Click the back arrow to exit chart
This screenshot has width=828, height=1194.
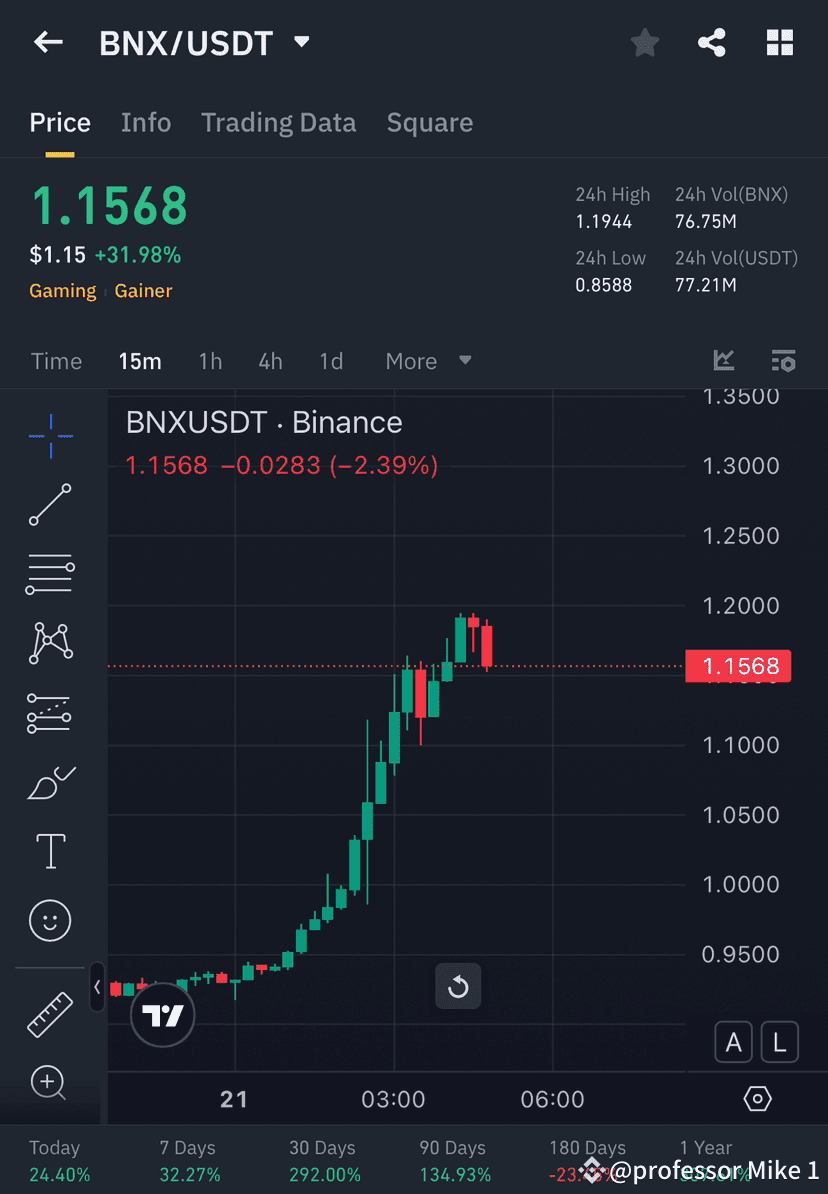click(x=48, y=42)
